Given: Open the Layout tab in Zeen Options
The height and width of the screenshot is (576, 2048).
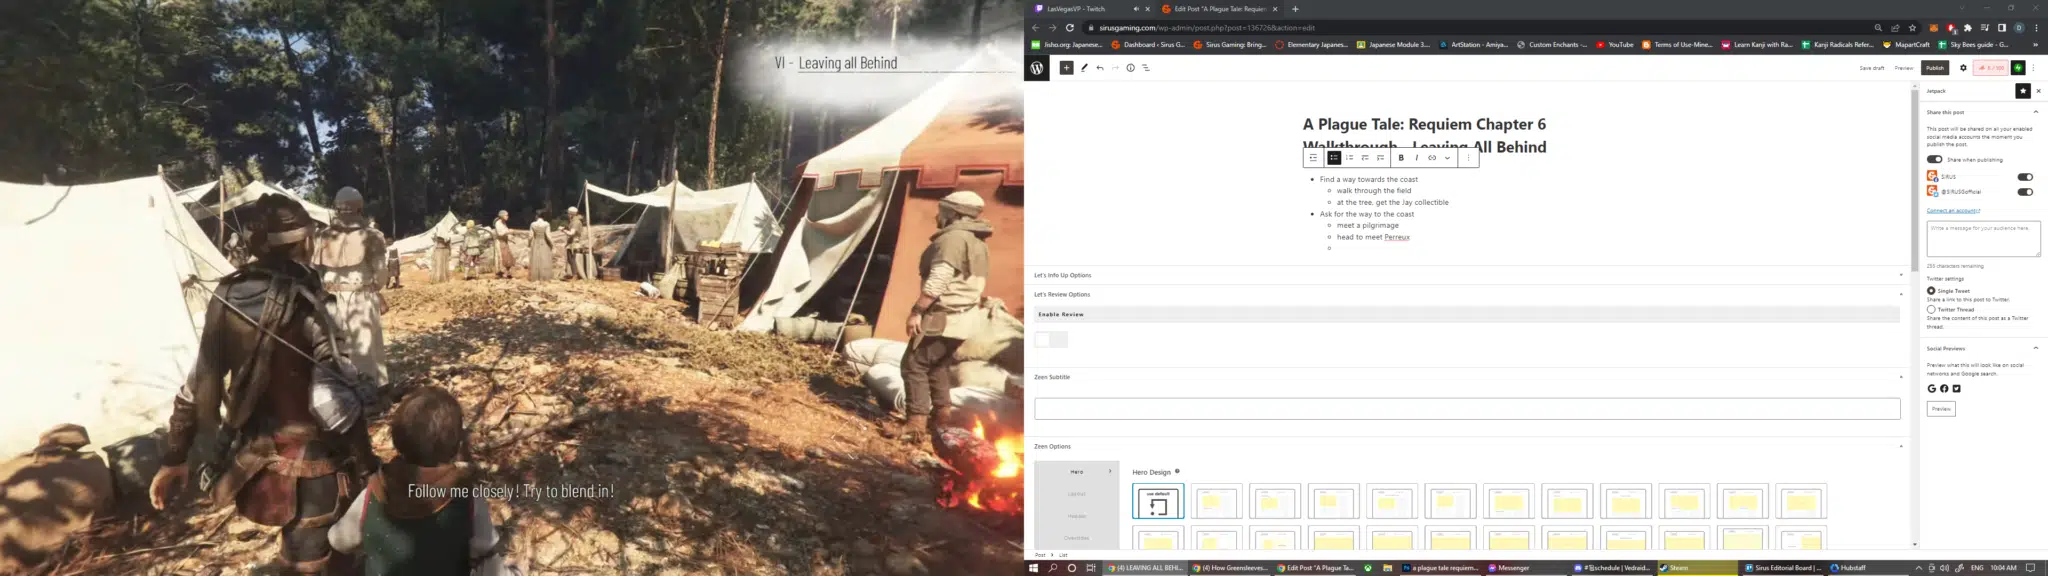Looking at the screenshot, I should click(1077, 494).
